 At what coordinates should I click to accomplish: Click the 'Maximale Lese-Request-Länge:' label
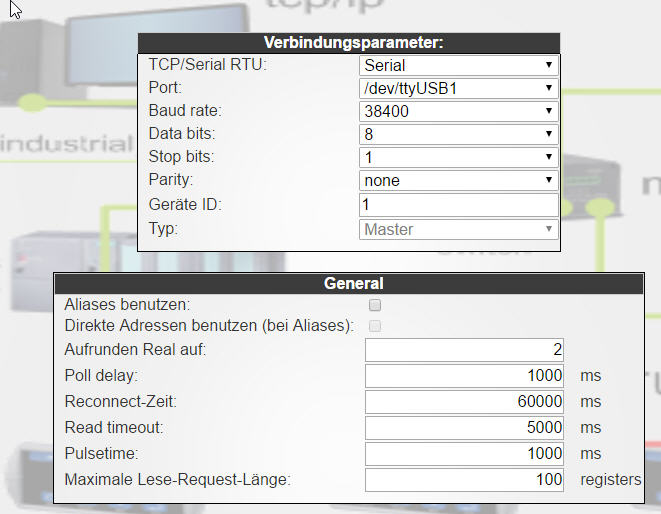coord(177,480)
